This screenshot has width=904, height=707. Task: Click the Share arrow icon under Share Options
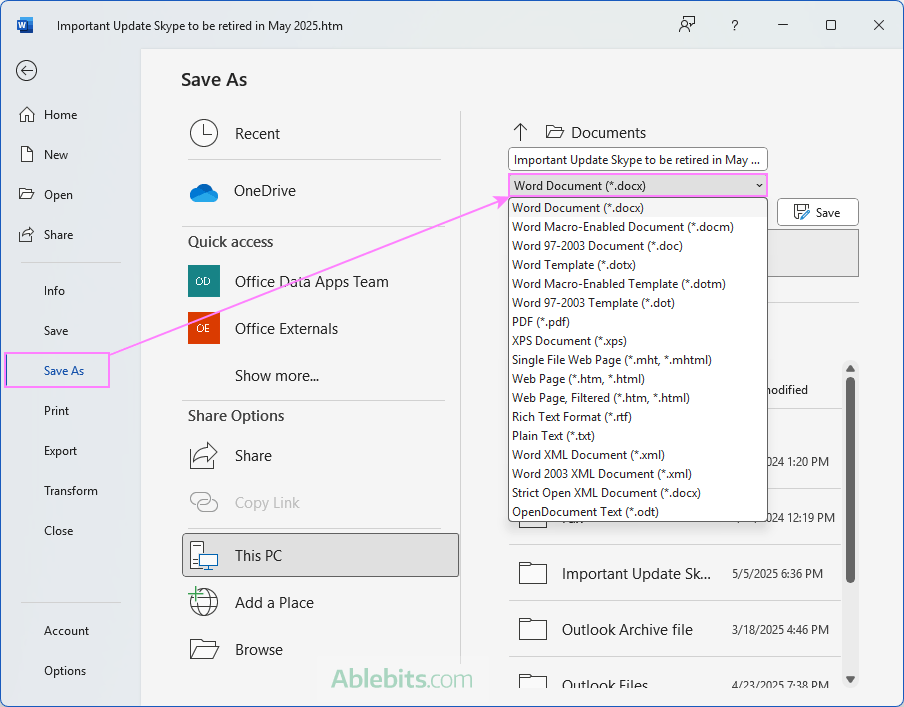pyautogui.click(x=204, y=456)
